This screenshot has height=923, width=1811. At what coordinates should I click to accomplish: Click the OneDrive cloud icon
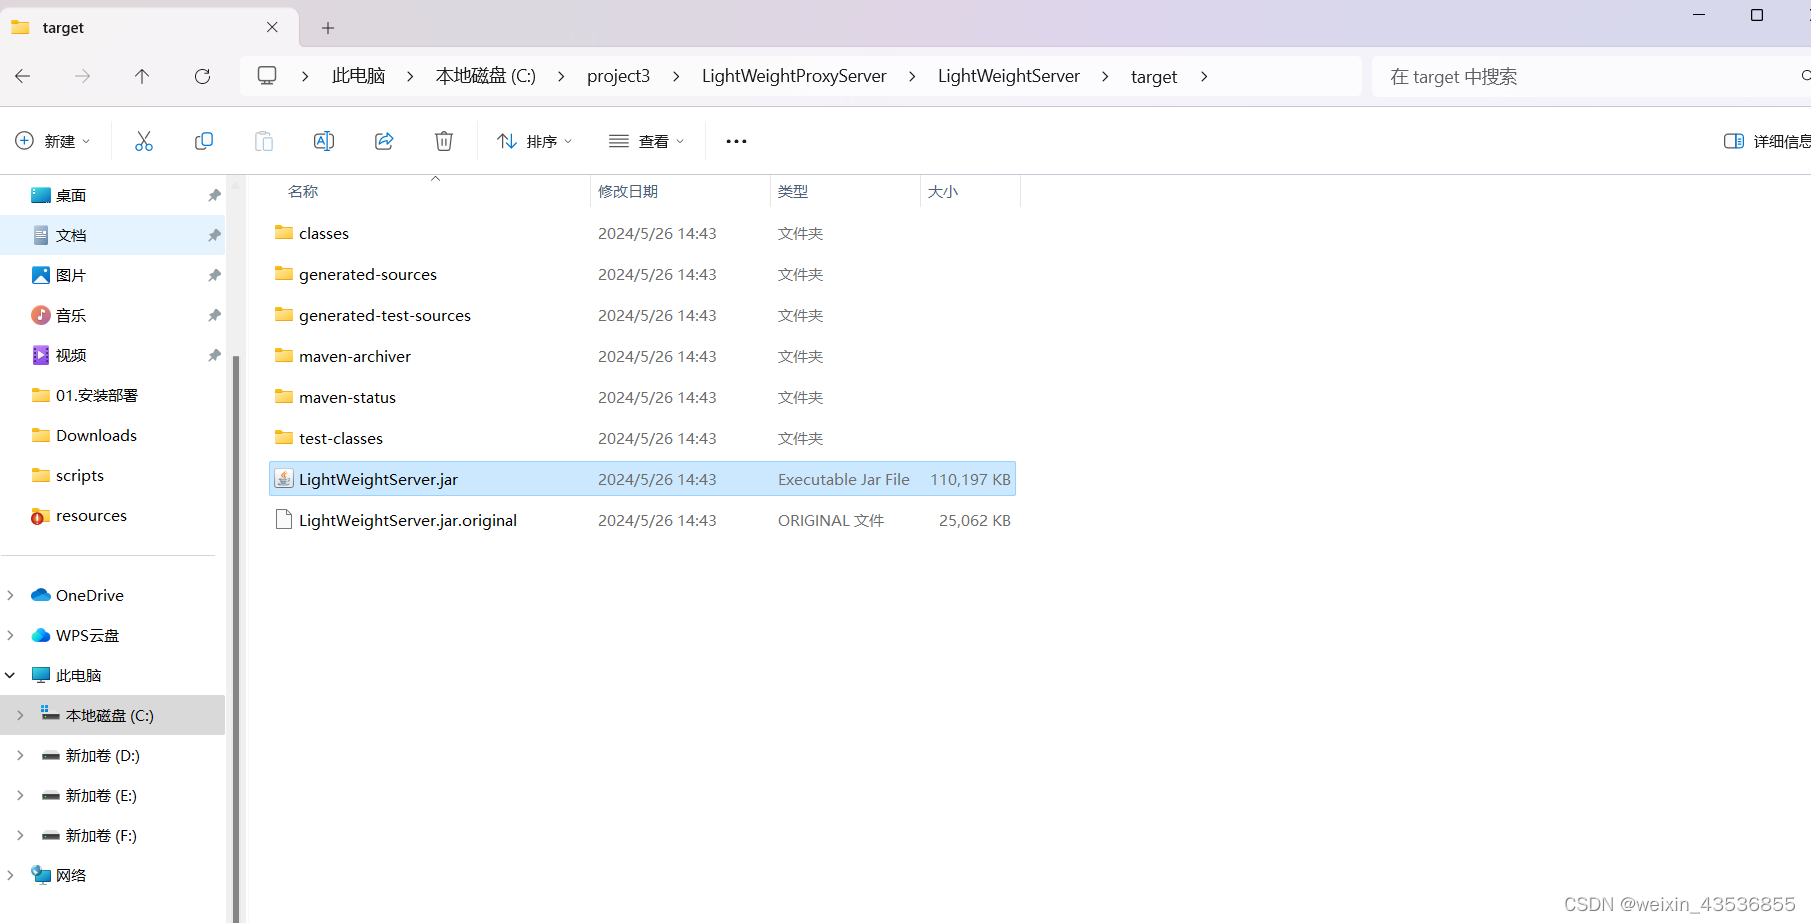41,595
